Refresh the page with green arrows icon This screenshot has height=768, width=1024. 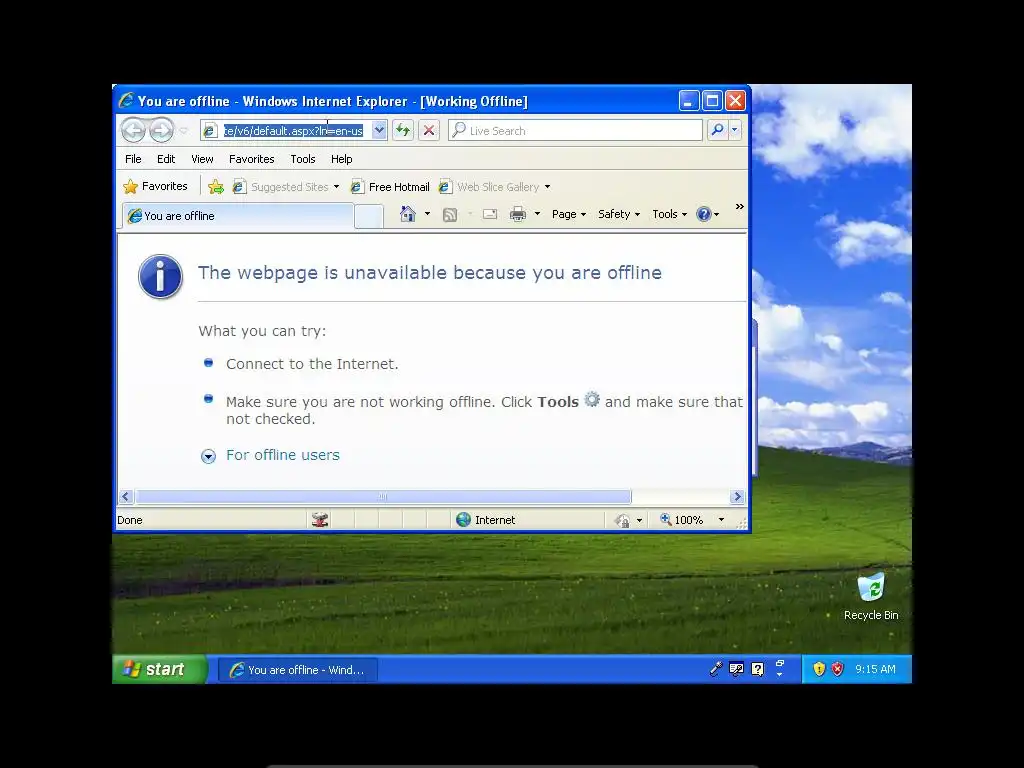[403, 131]
